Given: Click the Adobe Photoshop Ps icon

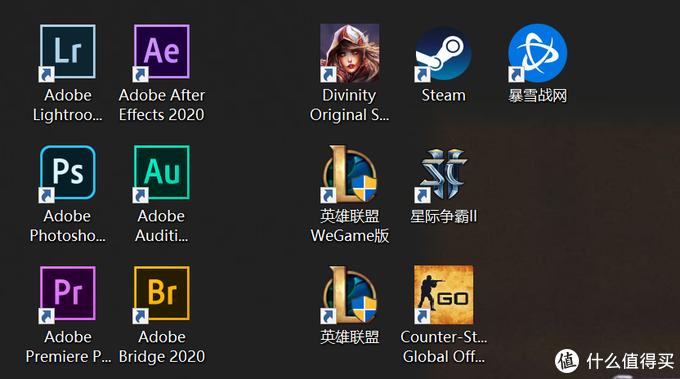Looking at the screenshot, I should click(x=68, y=173).
